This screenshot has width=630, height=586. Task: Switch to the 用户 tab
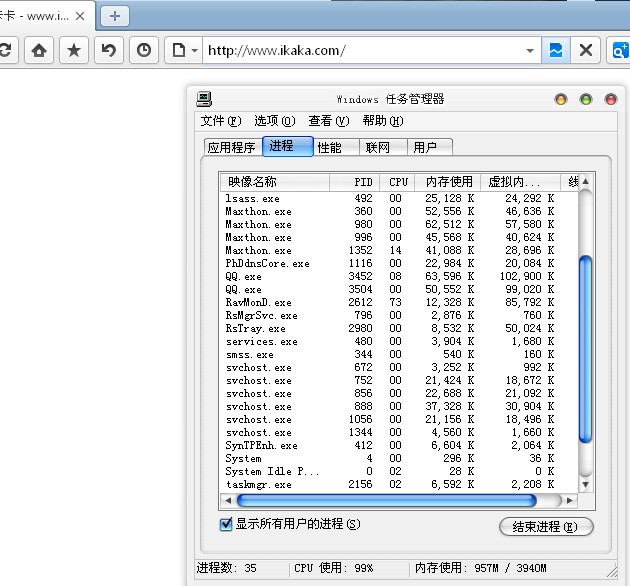[x=430, y=147]
